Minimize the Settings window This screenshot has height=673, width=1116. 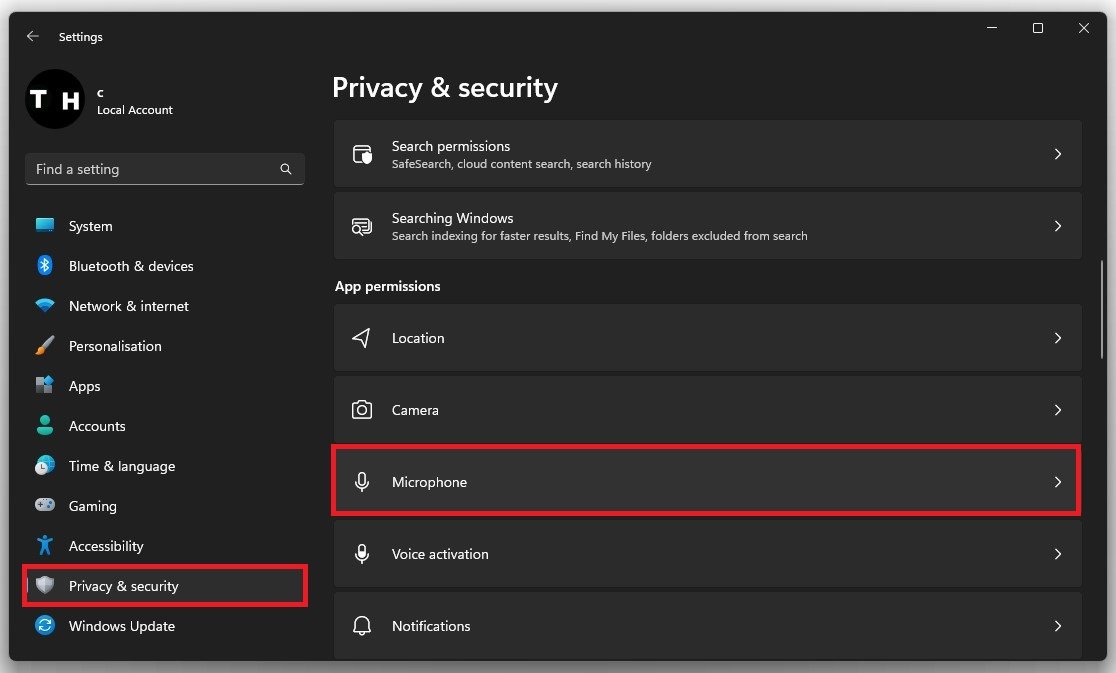991,28
